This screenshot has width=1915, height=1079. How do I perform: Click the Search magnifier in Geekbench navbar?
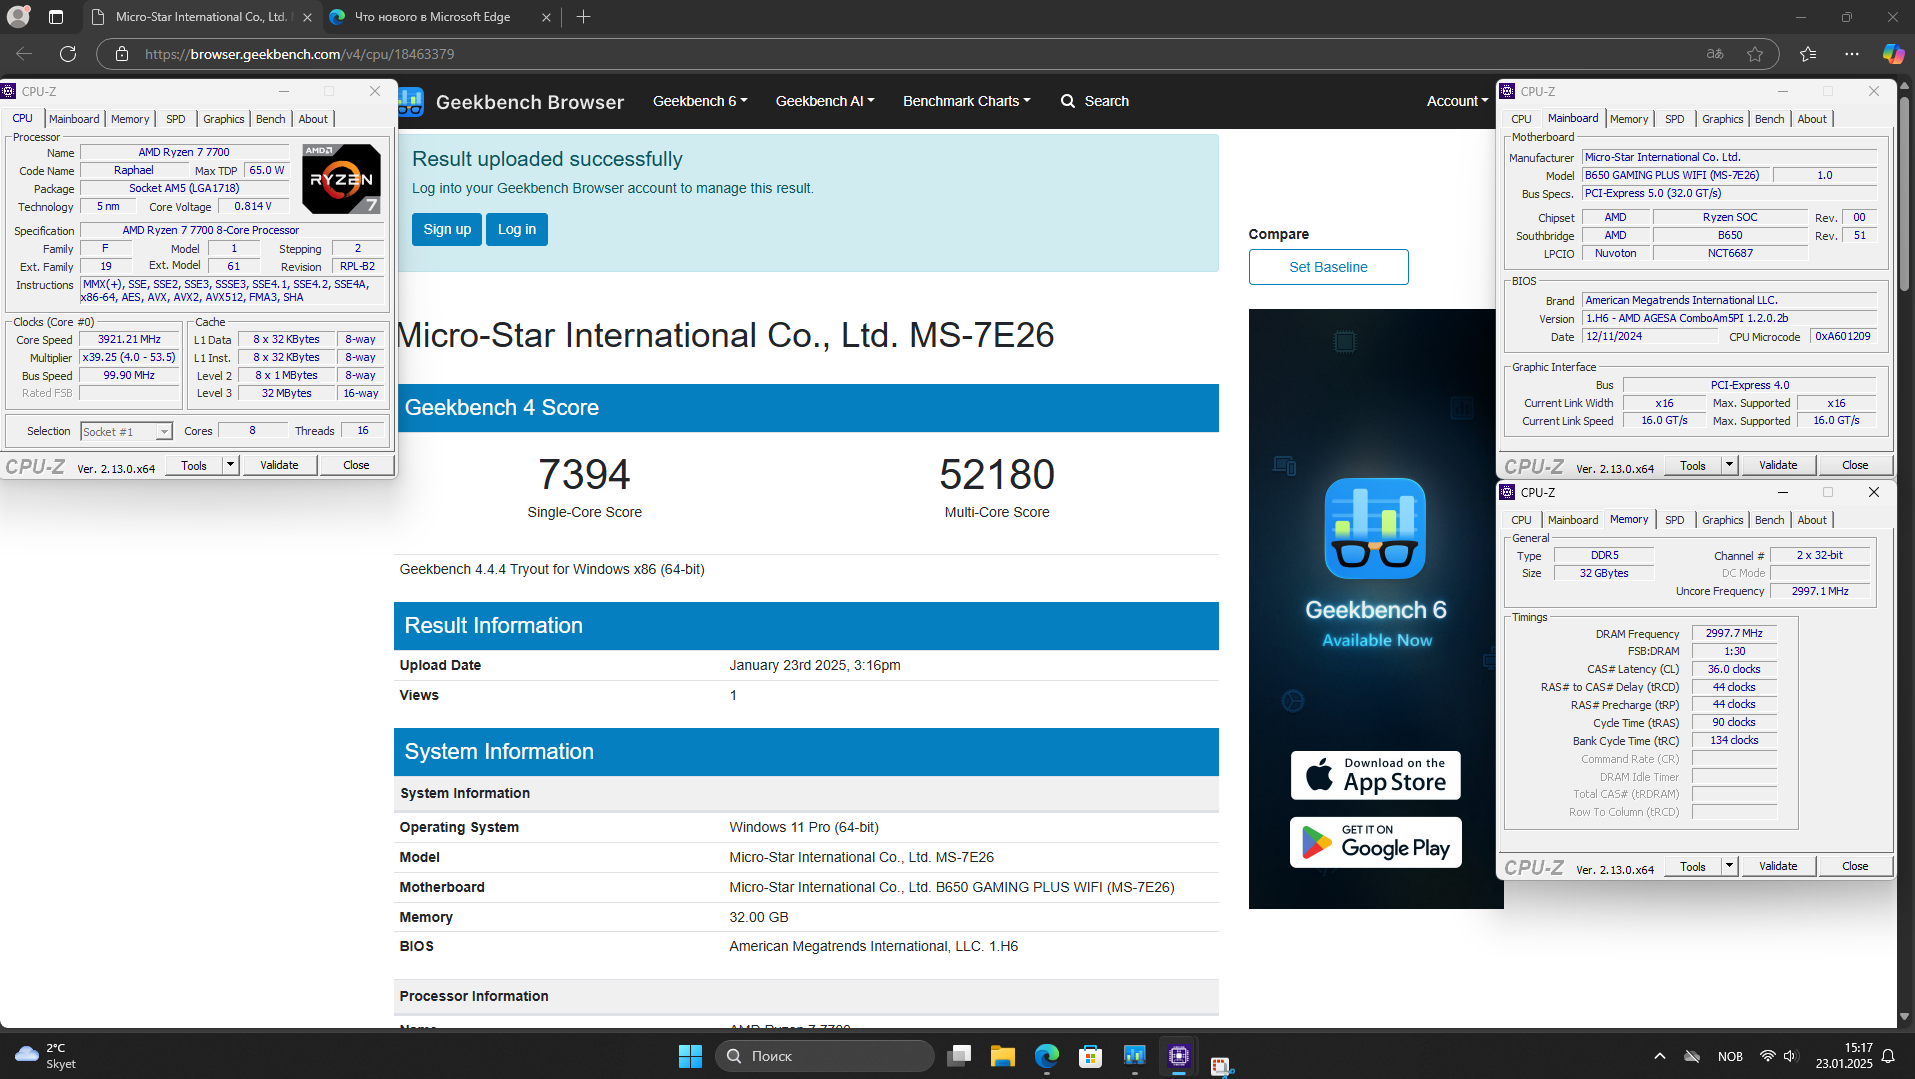[x=1068, y=101]
